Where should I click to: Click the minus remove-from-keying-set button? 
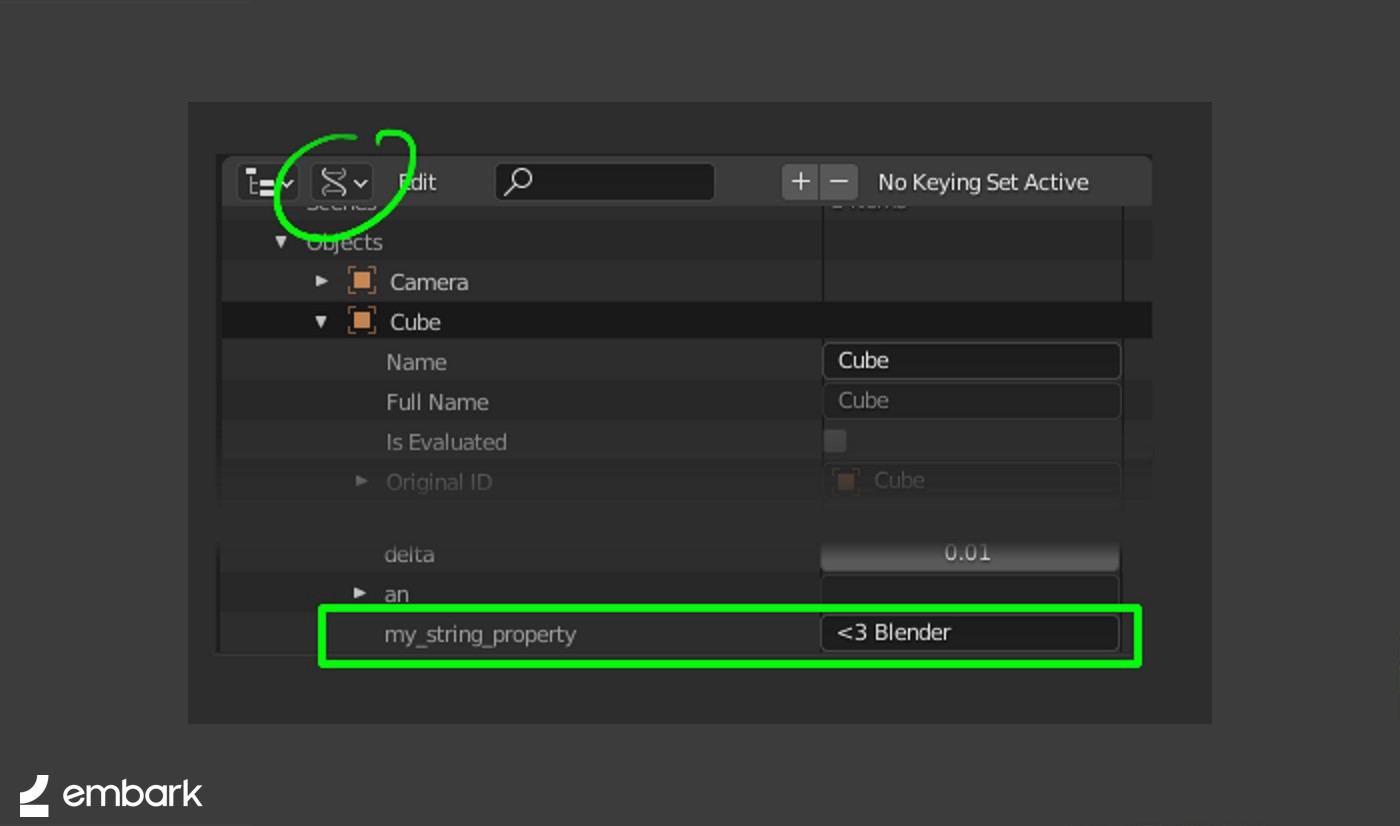click(x=839, y=182)
